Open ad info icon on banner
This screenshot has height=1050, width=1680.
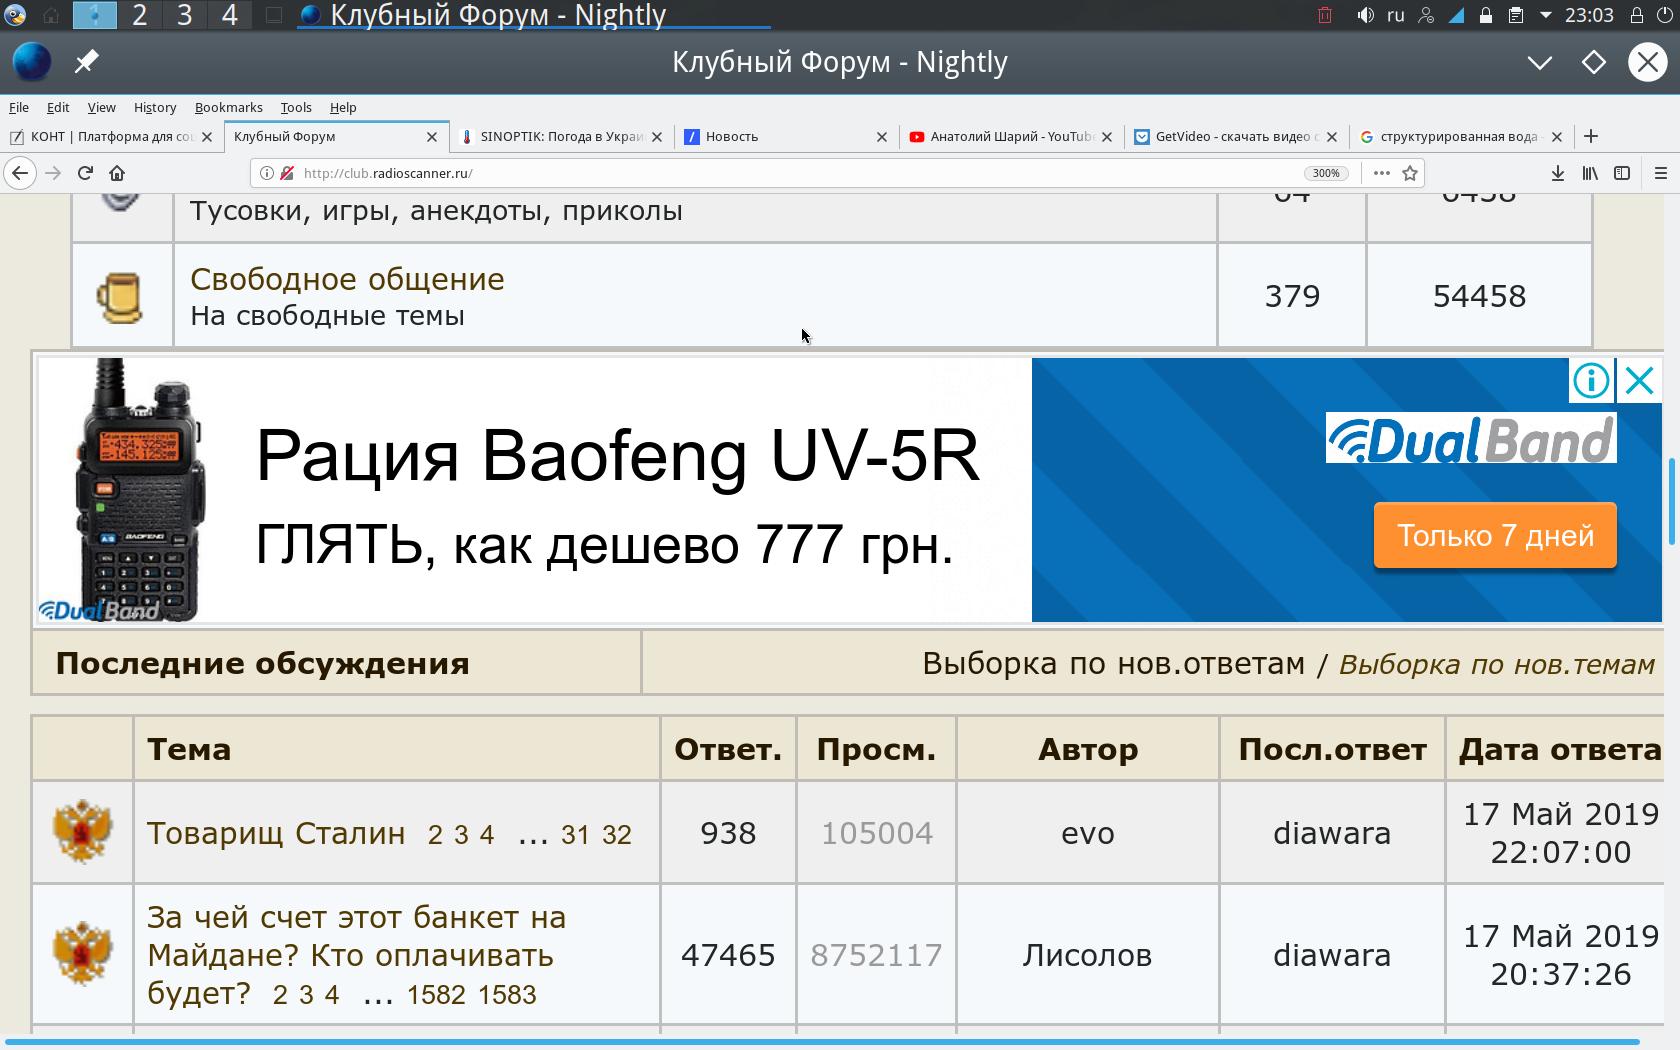[1591, 380]
